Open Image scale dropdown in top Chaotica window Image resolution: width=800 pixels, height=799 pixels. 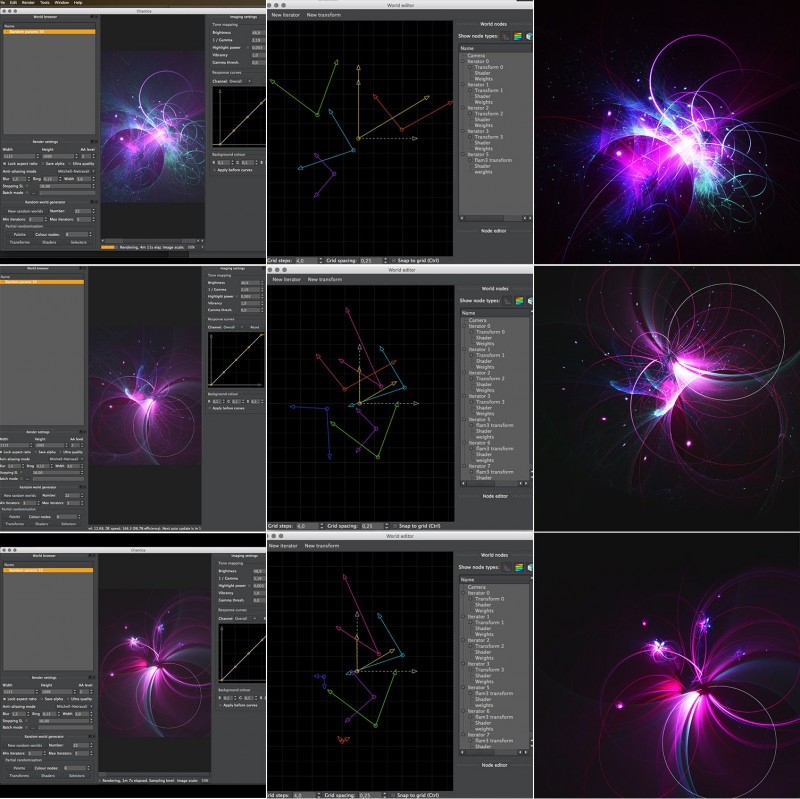(x=195, y=247)
